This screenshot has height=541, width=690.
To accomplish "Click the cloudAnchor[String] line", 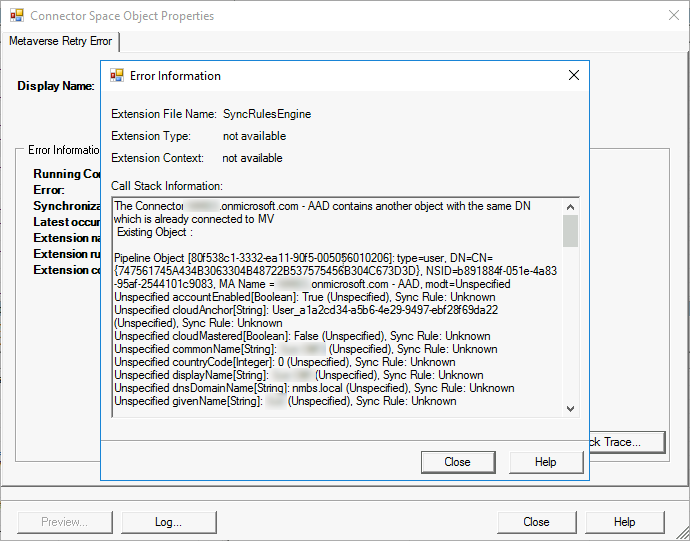I will [x=306, y=310].
